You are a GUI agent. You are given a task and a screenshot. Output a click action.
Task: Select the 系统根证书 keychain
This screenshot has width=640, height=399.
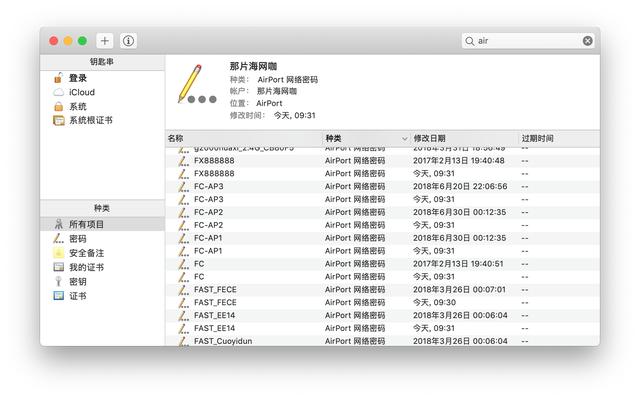tap(102, 120)
